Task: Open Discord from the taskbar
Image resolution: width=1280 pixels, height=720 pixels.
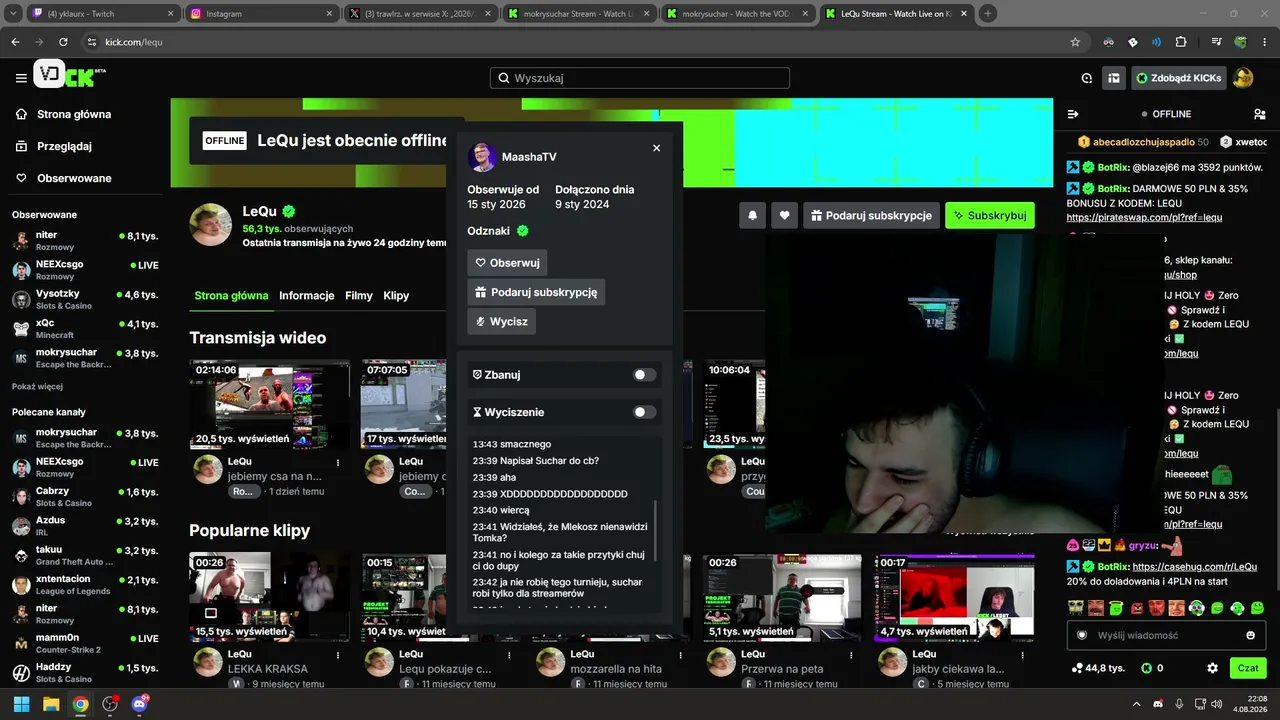Action: coord(139,704)
